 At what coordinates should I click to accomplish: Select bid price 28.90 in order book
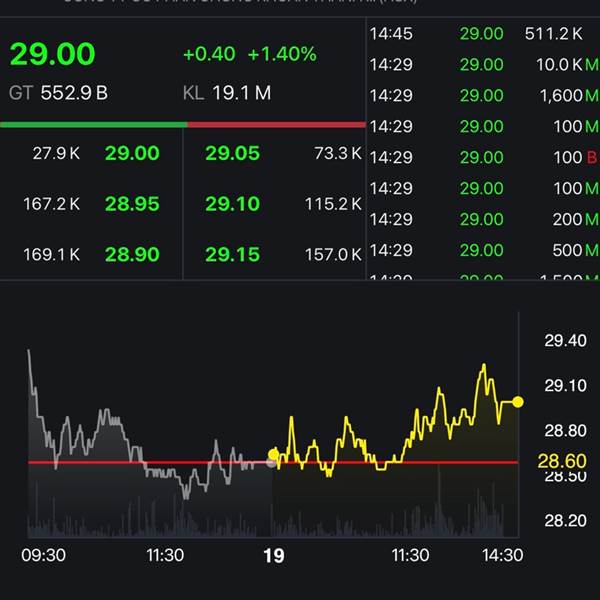132,254
